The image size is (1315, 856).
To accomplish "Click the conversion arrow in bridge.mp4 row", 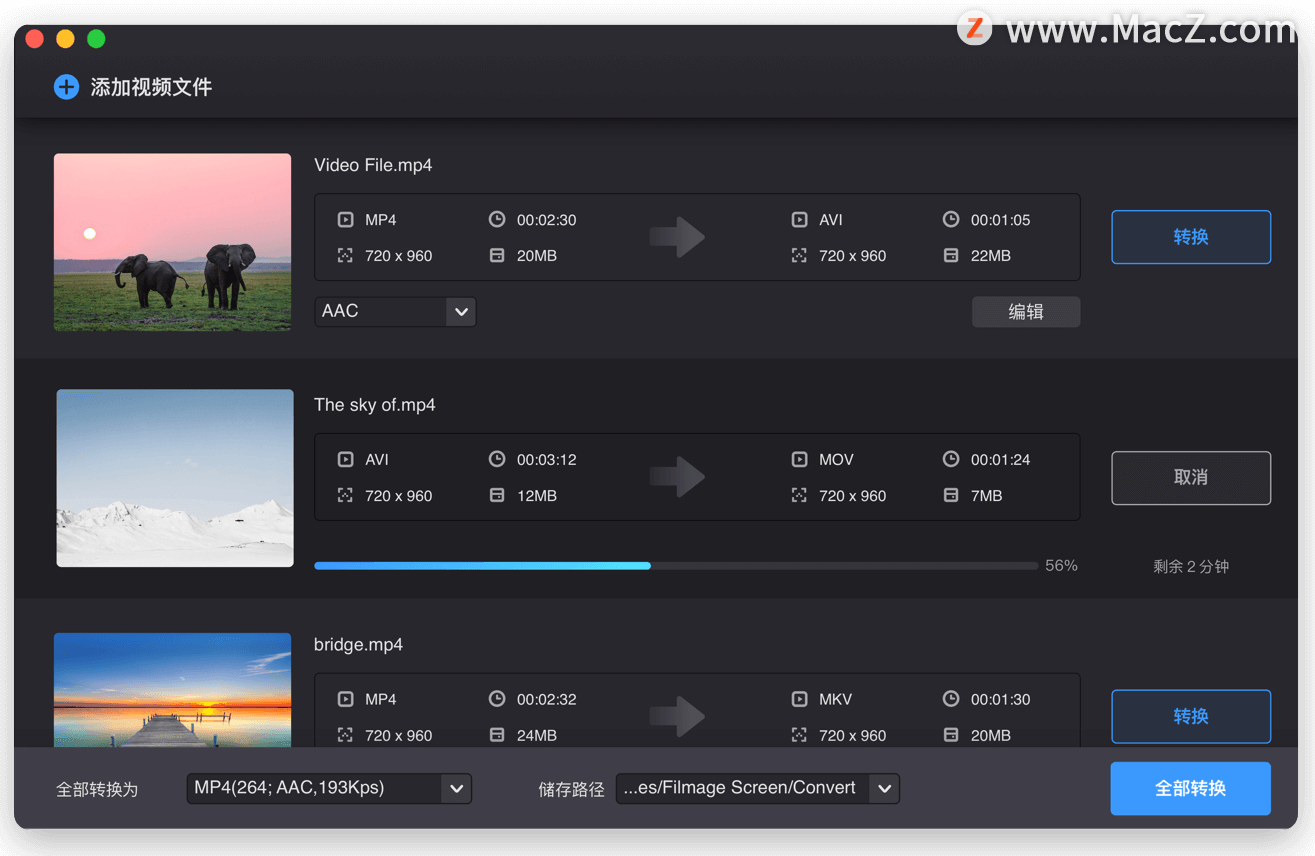I will (677, 717).
